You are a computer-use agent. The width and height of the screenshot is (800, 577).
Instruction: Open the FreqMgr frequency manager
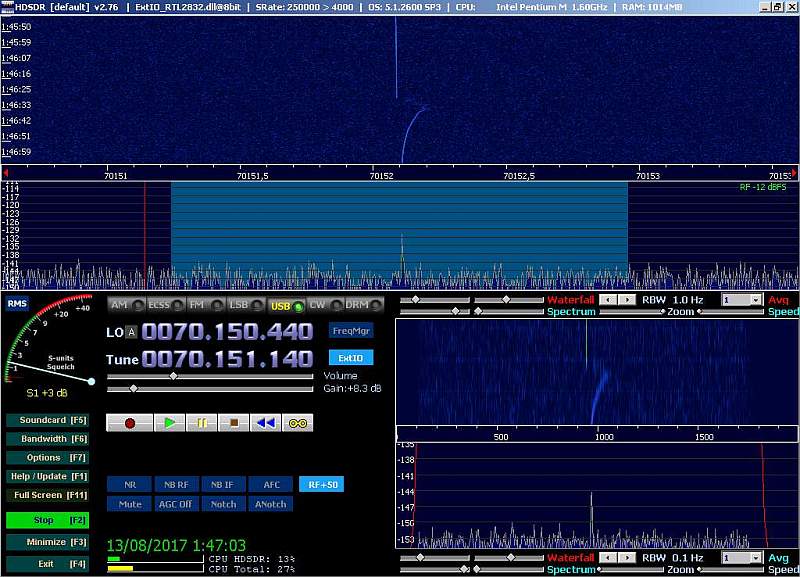click(x=350, y=331)
